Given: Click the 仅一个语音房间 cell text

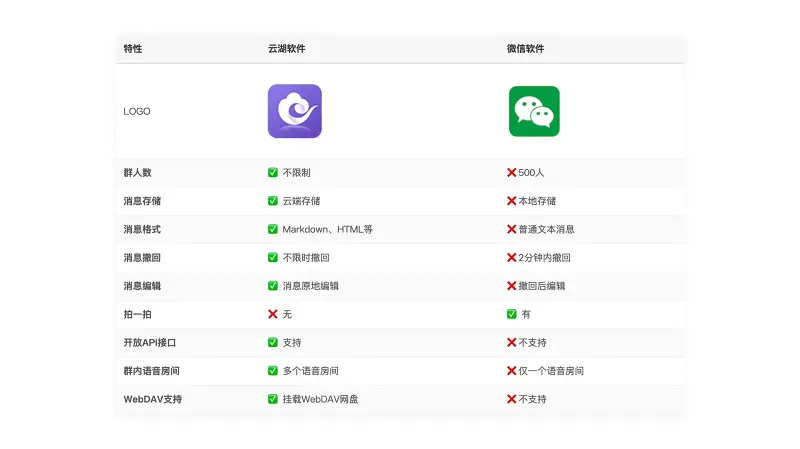Looking at the screenshot, I should click(x=551, y=371).
